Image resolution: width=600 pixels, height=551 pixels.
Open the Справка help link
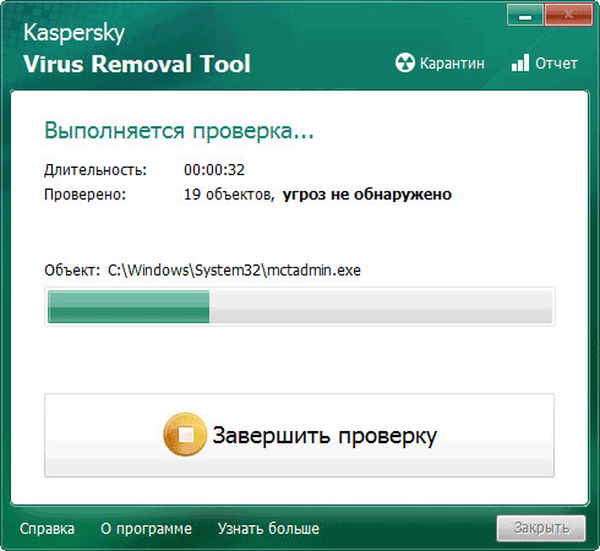[46, 528]
